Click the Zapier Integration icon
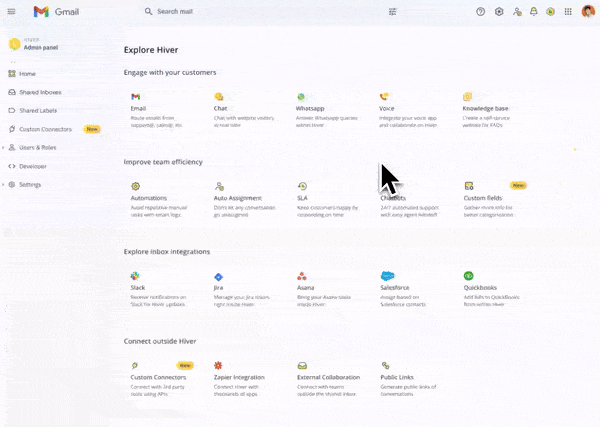The height and width of the screenshot is (427, 600). click(x=218, y=366)
